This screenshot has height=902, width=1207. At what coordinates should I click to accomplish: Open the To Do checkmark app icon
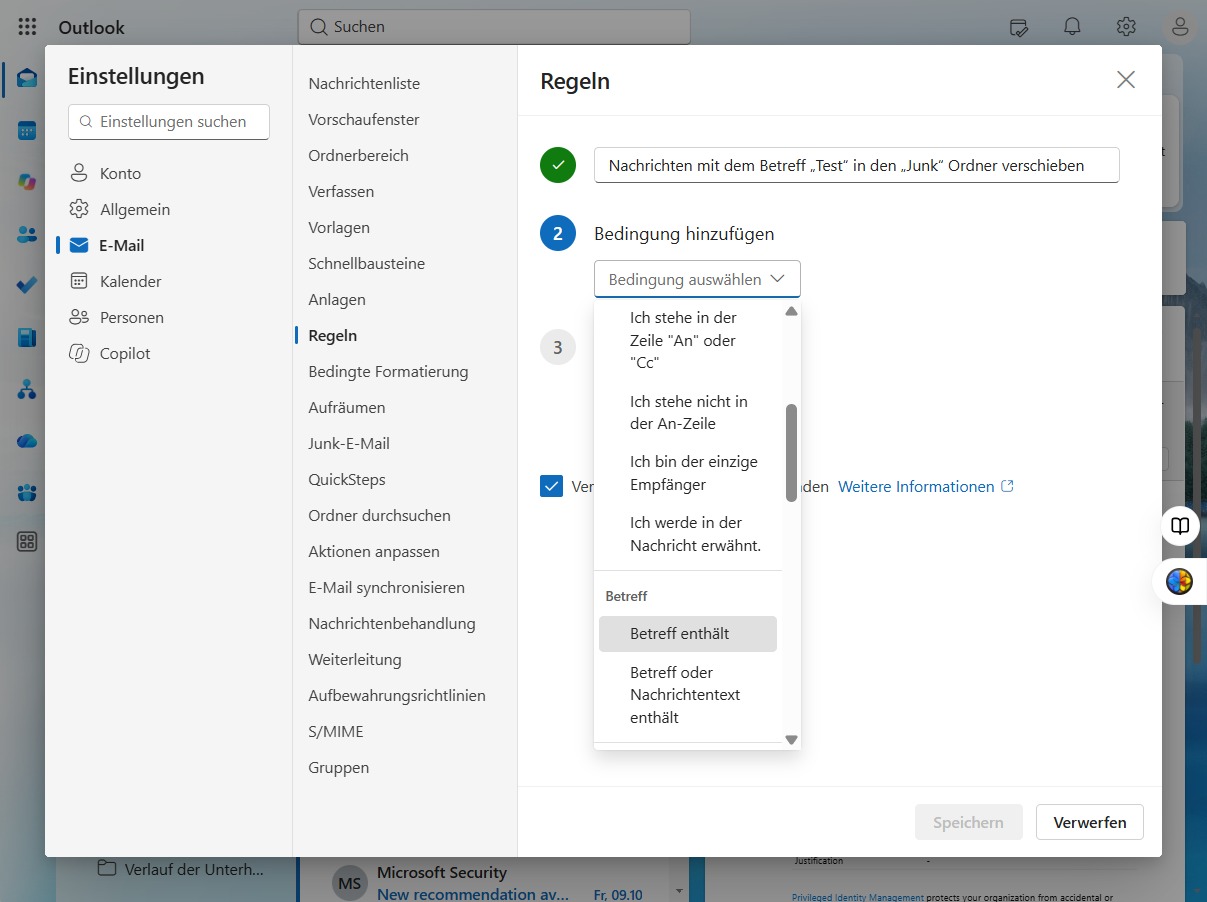click(27, 285)
